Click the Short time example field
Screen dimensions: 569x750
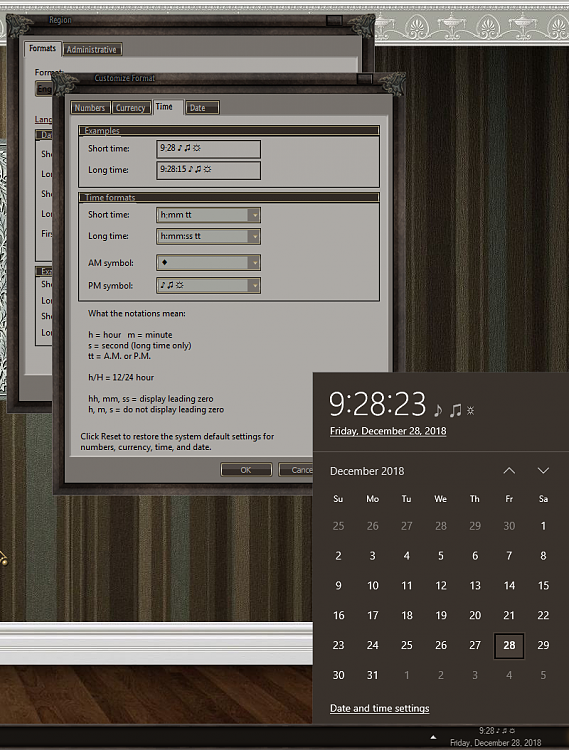[x=208, y=149]
